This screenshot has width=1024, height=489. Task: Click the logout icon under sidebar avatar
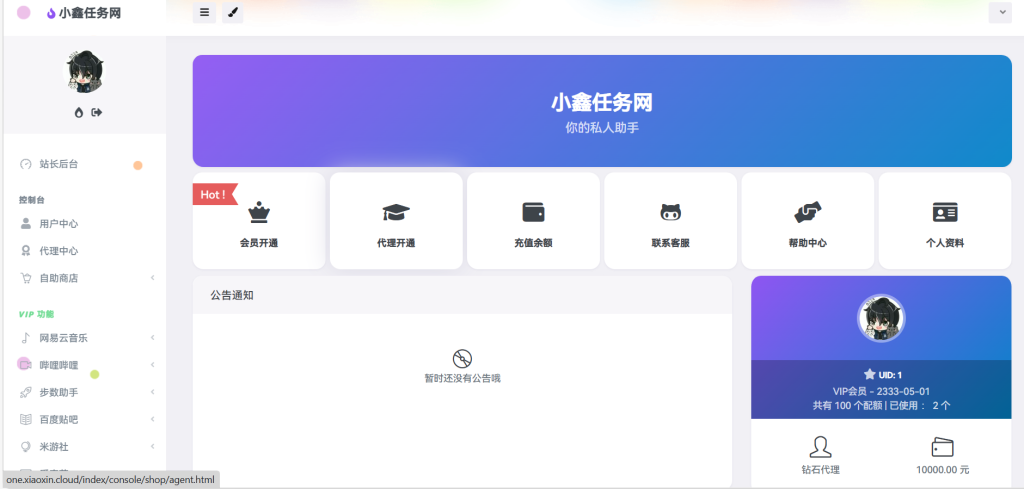pos(97,112)
